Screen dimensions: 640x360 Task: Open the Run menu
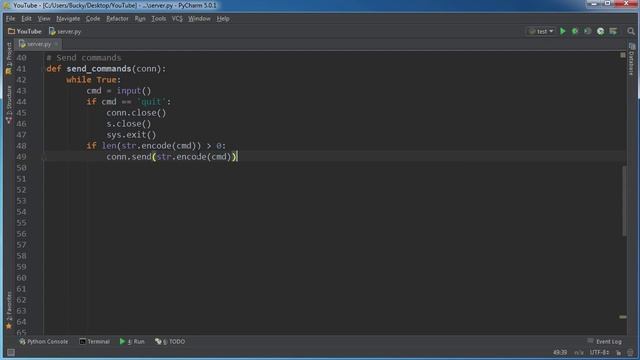(x=140, y=18)
